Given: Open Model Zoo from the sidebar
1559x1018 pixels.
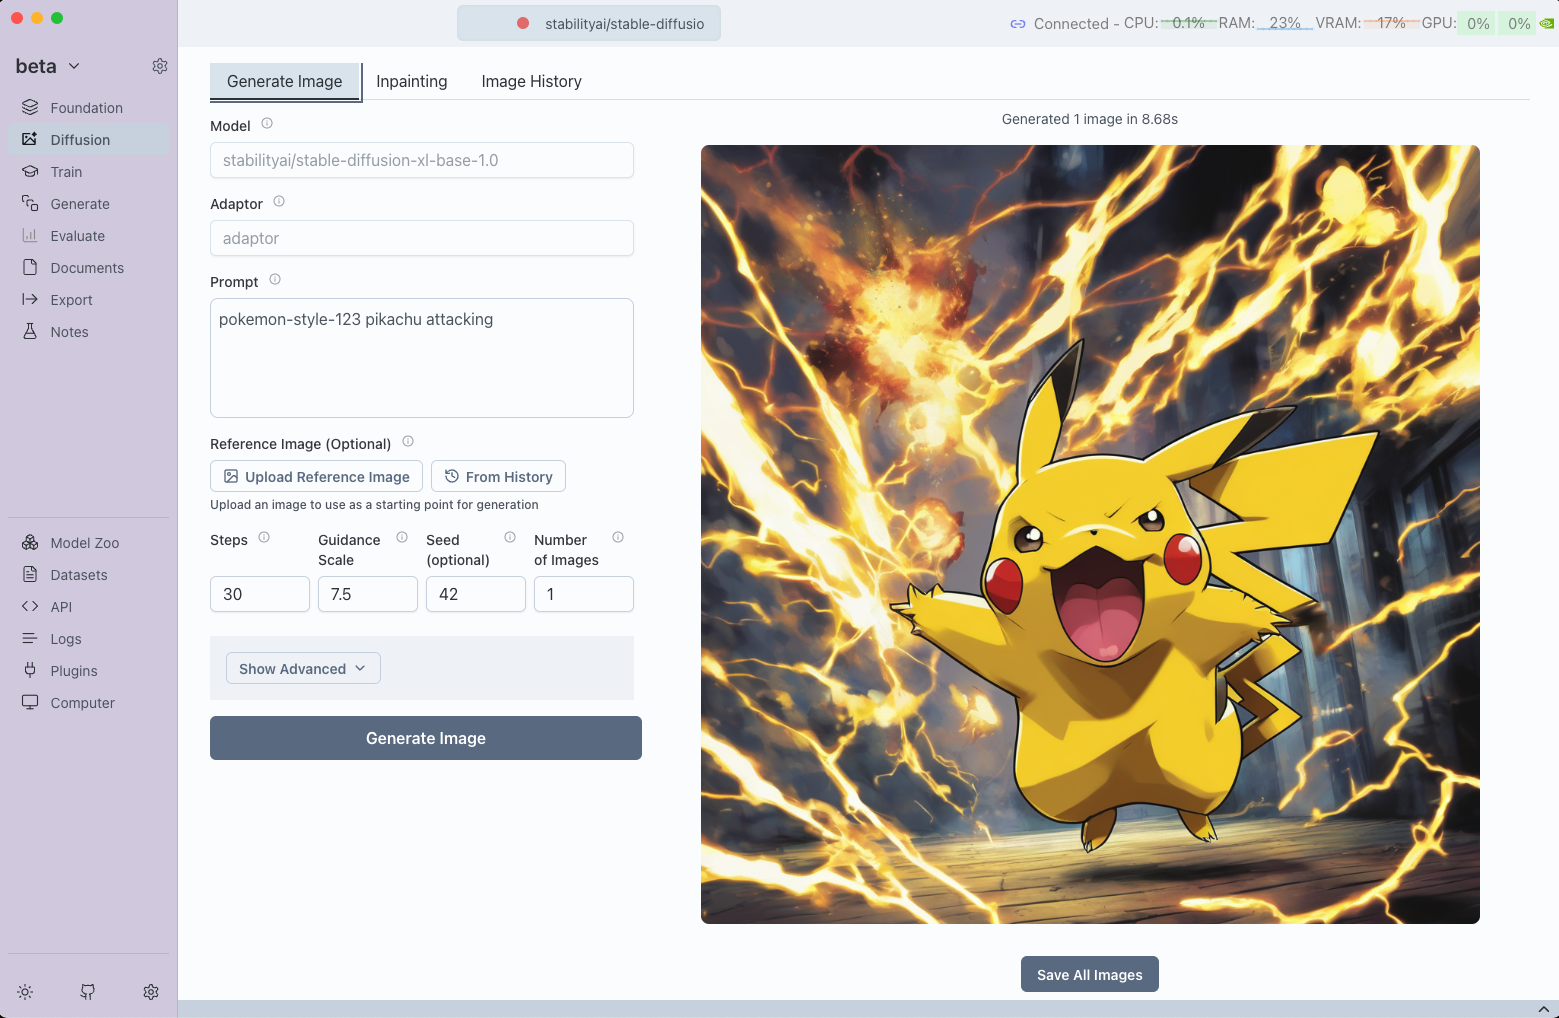Looking at the screenshot, I should (x=84, y=543).
